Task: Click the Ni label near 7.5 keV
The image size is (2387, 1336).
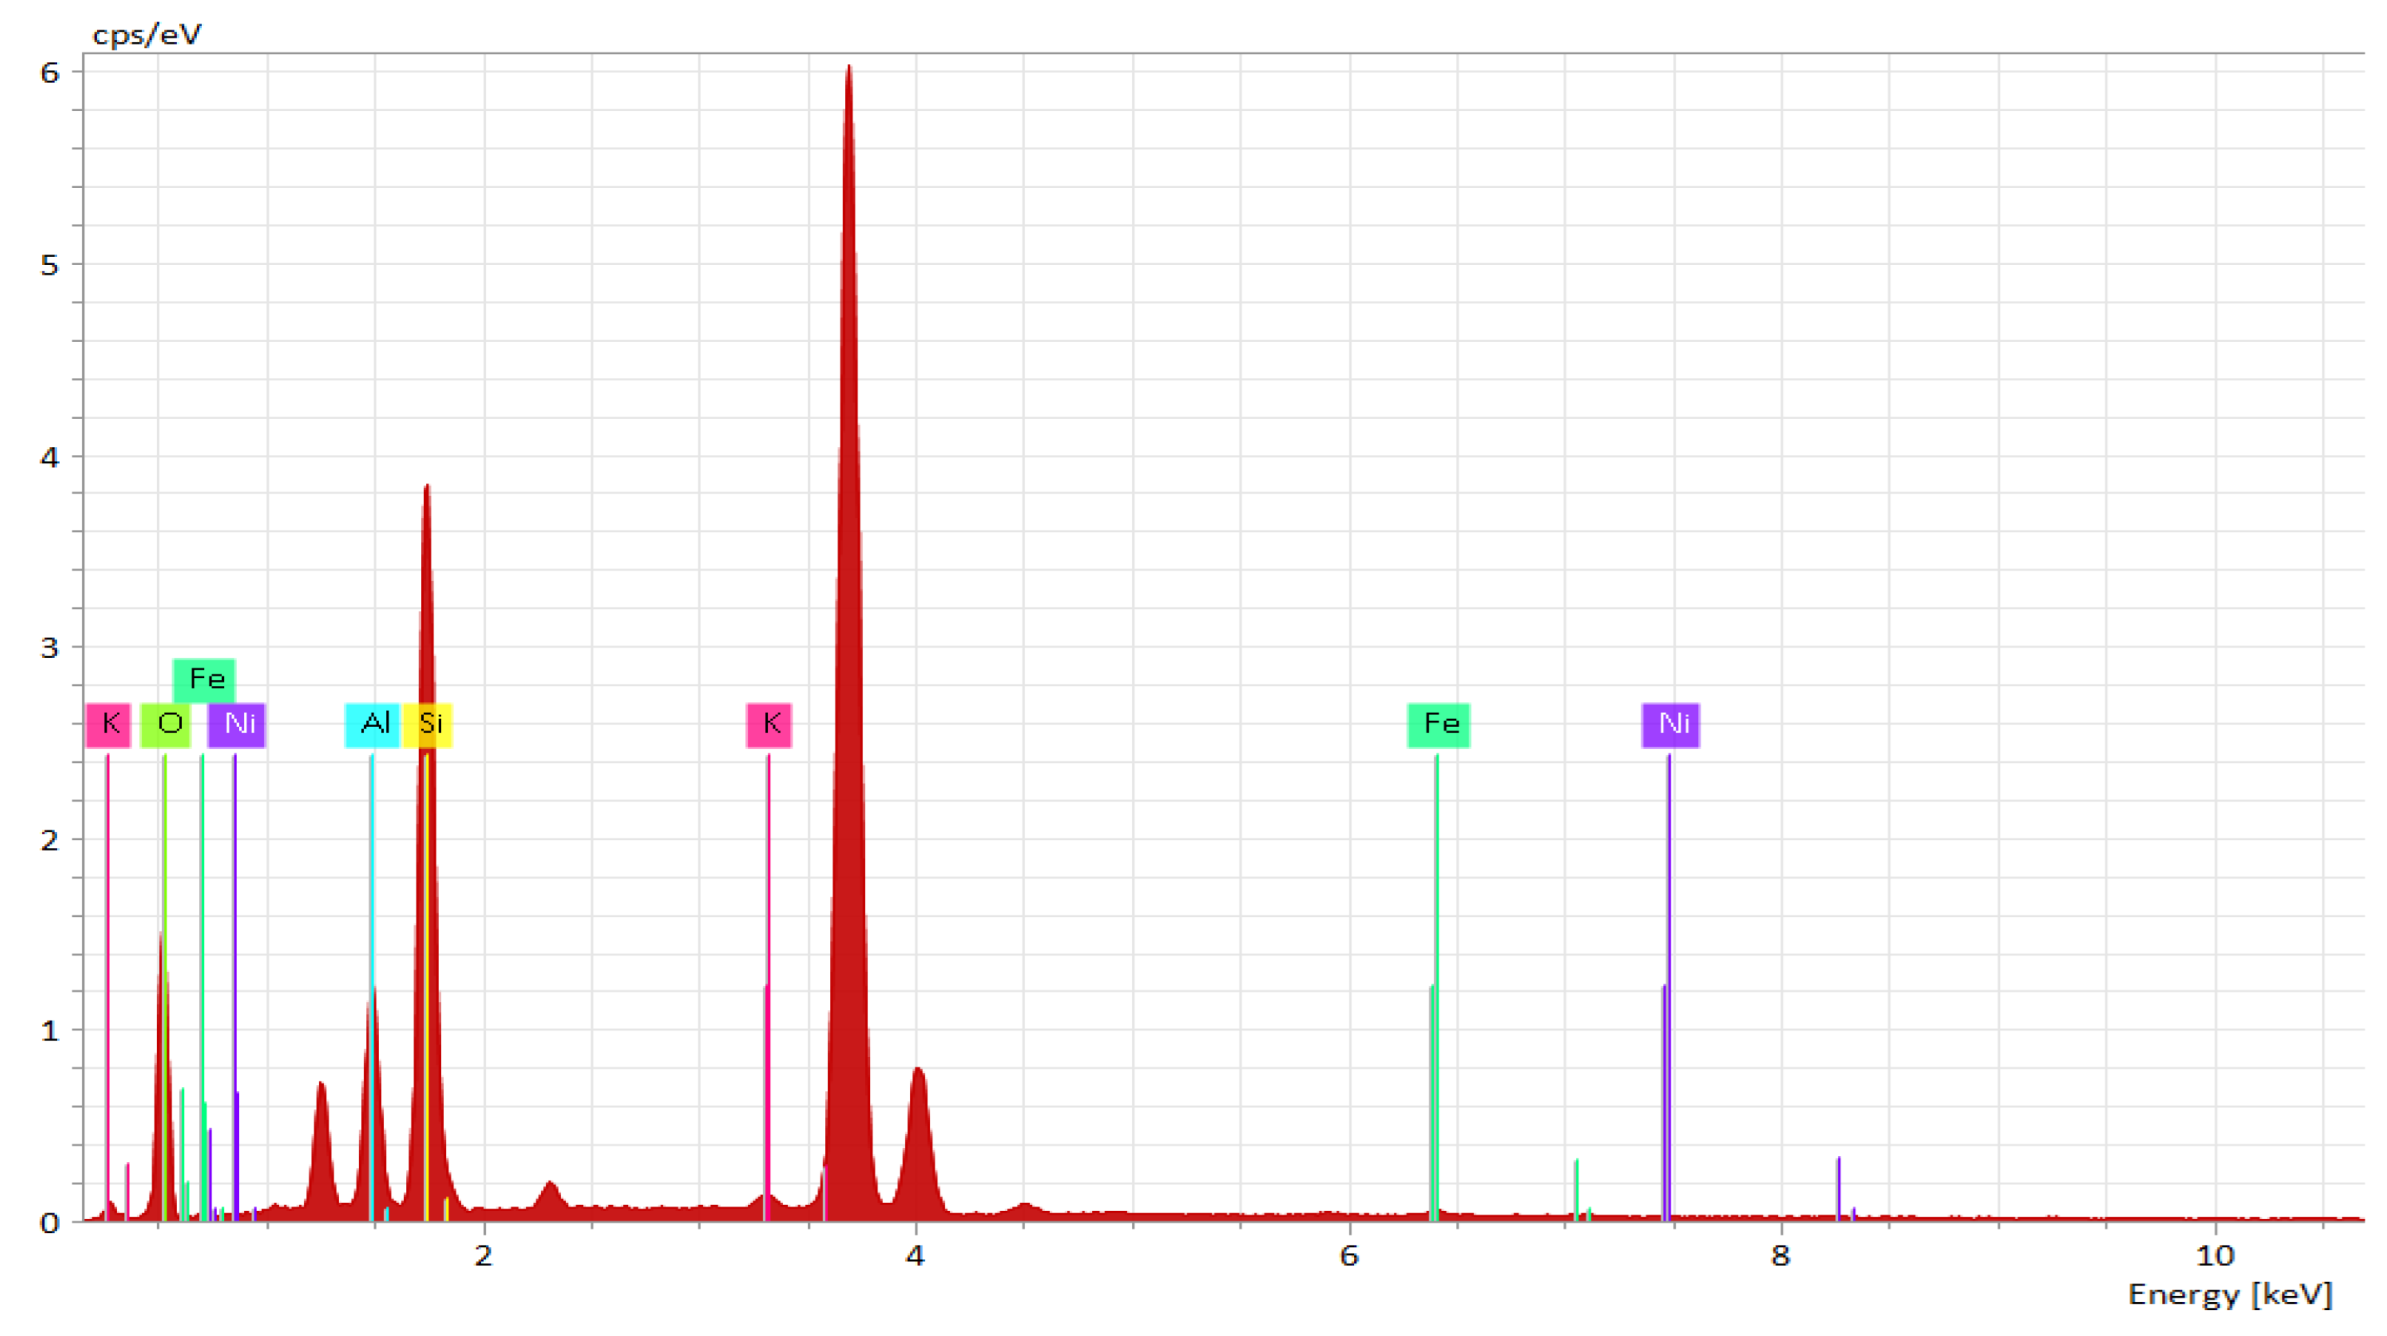Action: coord(1670,724)
